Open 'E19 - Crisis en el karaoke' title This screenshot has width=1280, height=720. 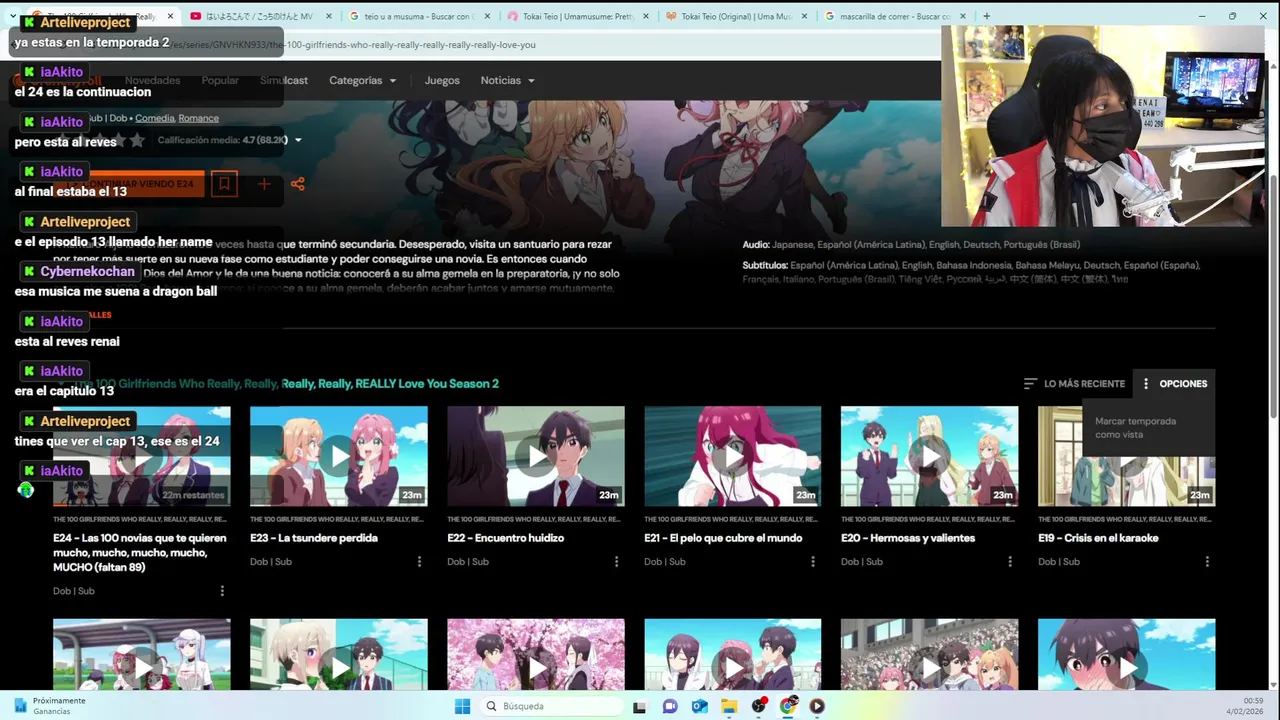pos(1098,538)
